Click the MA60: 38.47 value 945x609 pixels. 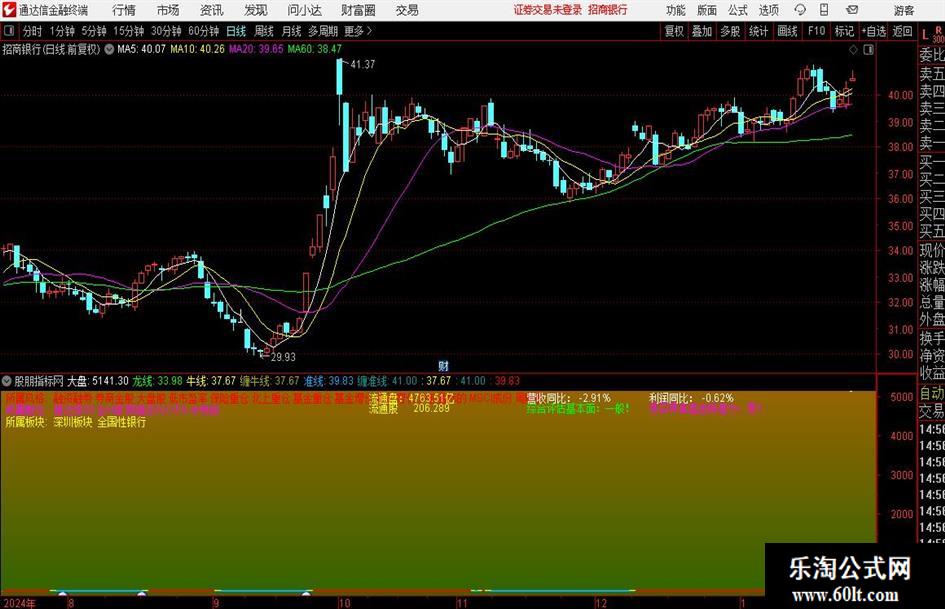(315, 49)
